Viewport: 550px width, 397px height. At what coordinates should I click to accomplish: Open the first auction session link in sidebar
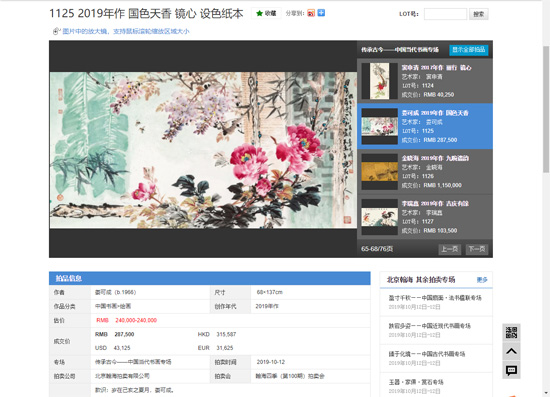(x=435, y=298)
